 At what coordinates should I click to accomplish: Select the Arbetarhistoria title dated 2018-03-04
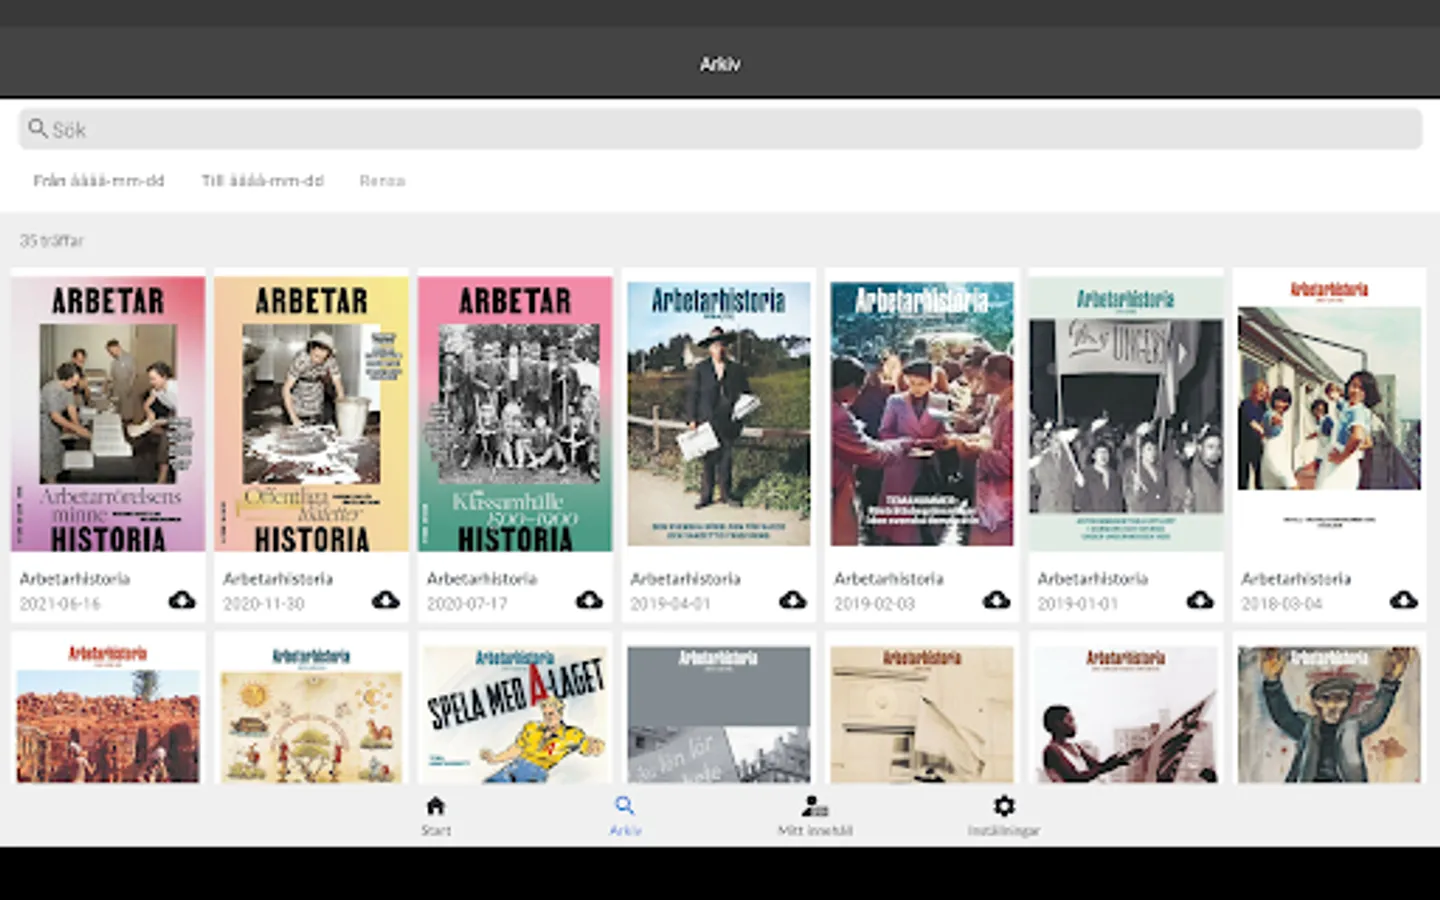pyautogui.click(x=1296, y=579)
